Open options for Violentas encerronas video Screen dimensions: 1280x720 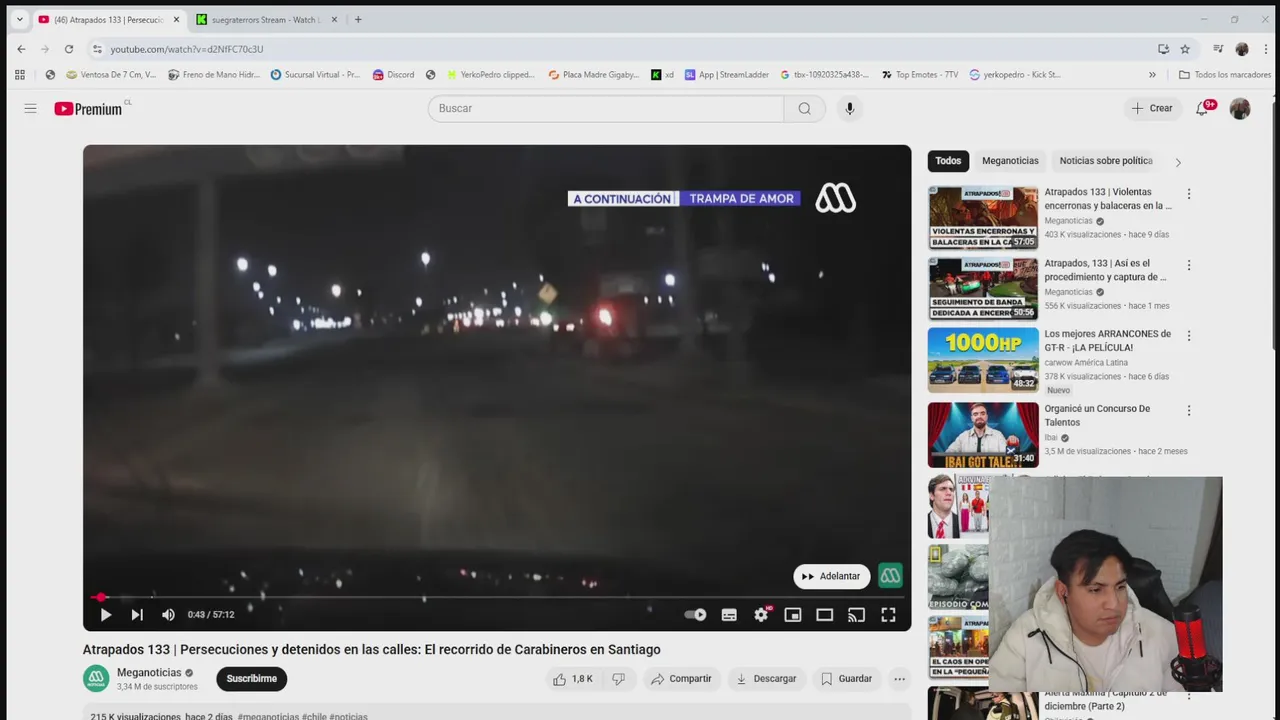pos(1189,194)
